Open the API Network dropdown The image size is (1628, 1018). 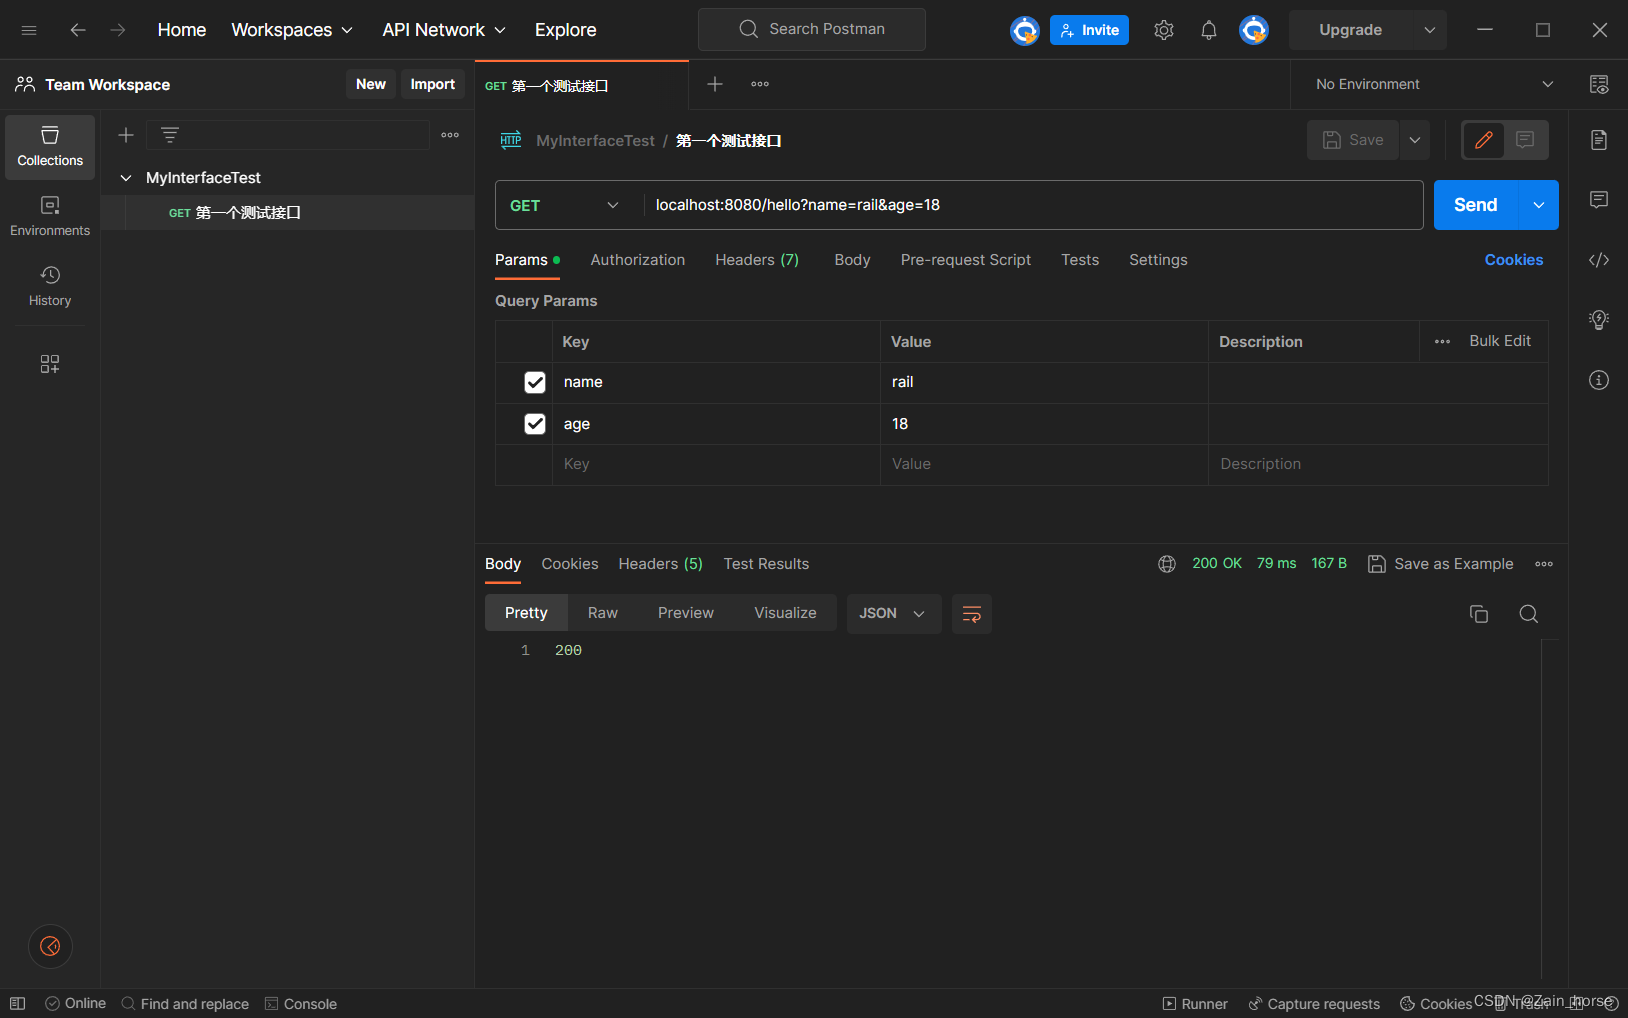444,30
